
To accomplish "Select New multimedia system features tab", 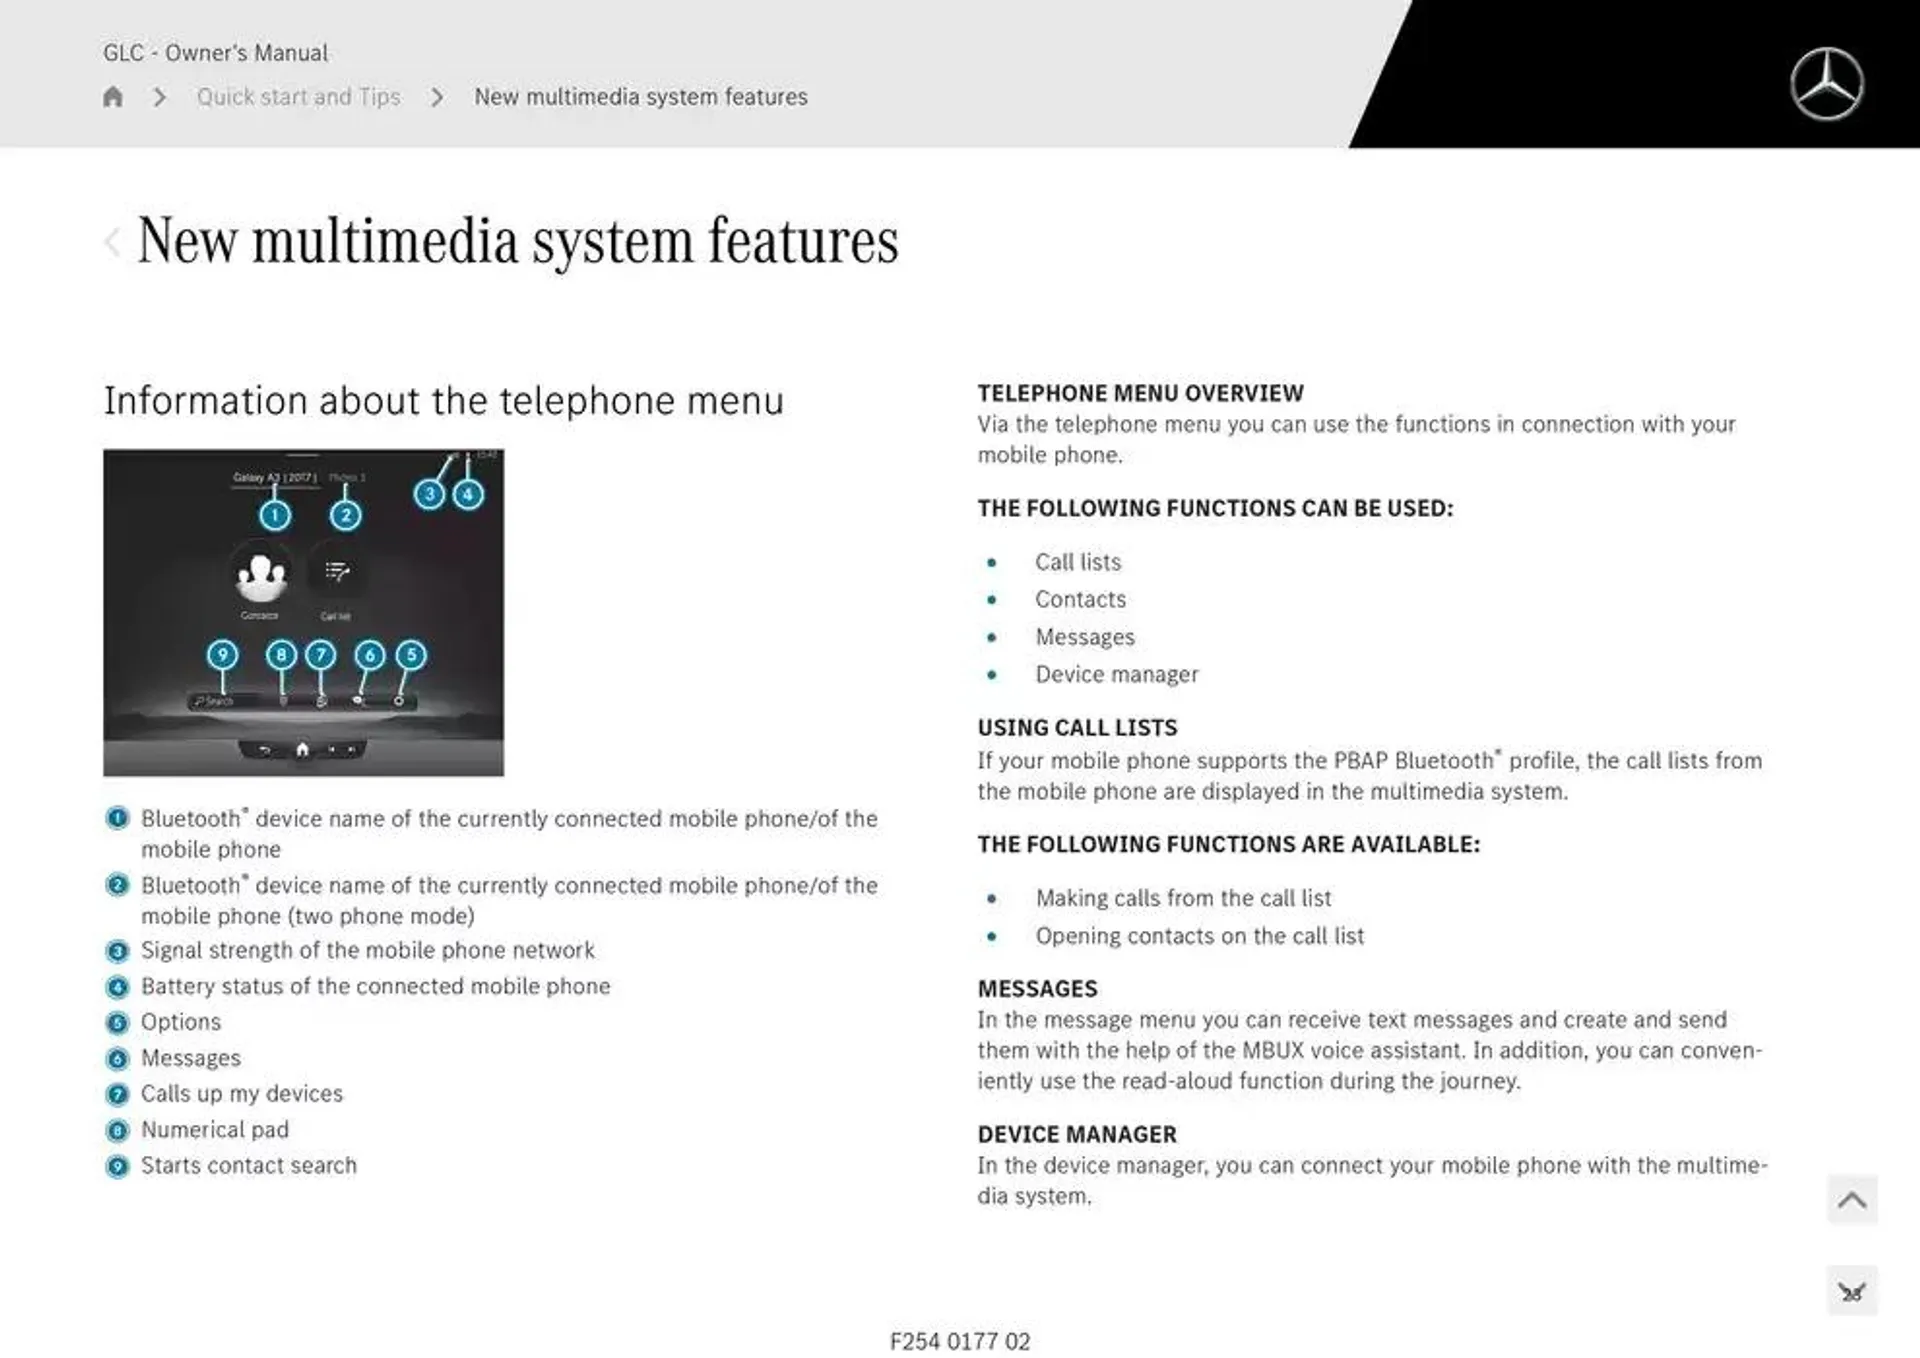I will (x=640, y=96).
